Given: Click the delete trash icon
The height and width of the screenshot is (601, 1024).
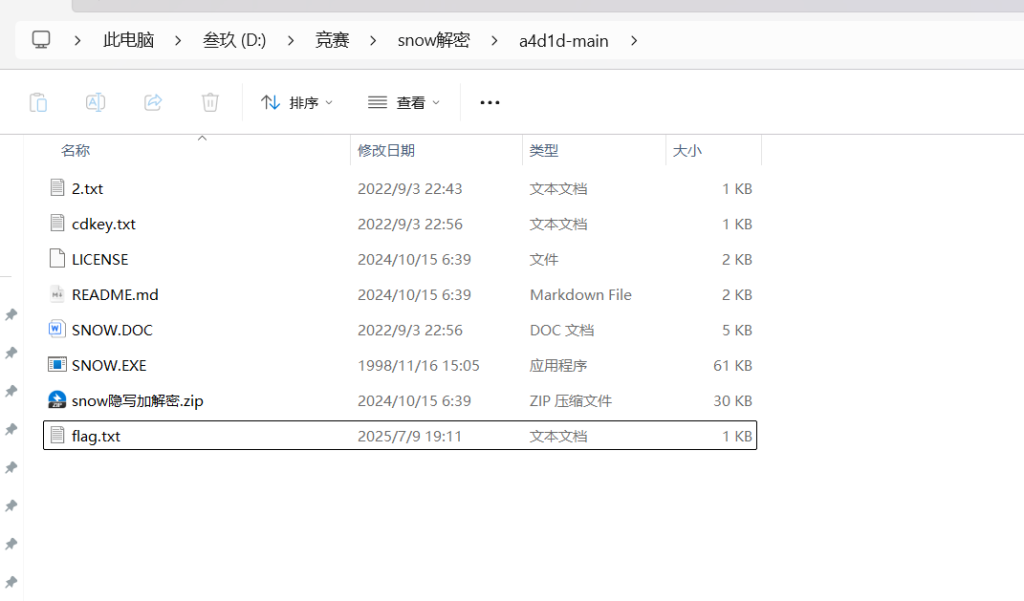Looking at the screenshot, I should pyautogui.click(x=210, y=102).
